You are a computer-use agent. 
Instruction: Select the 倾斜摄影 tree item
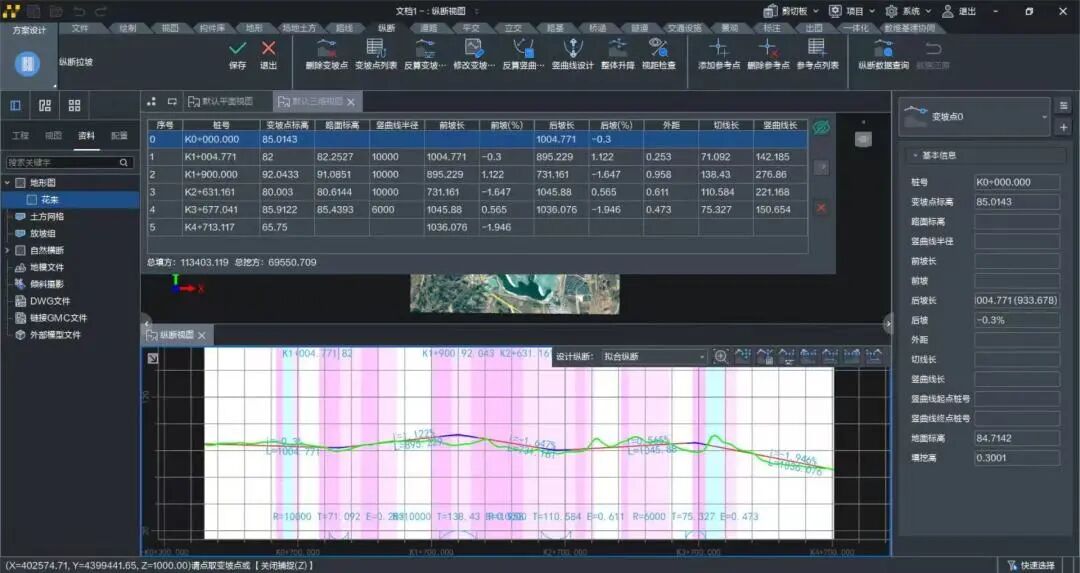coord(47,284)
